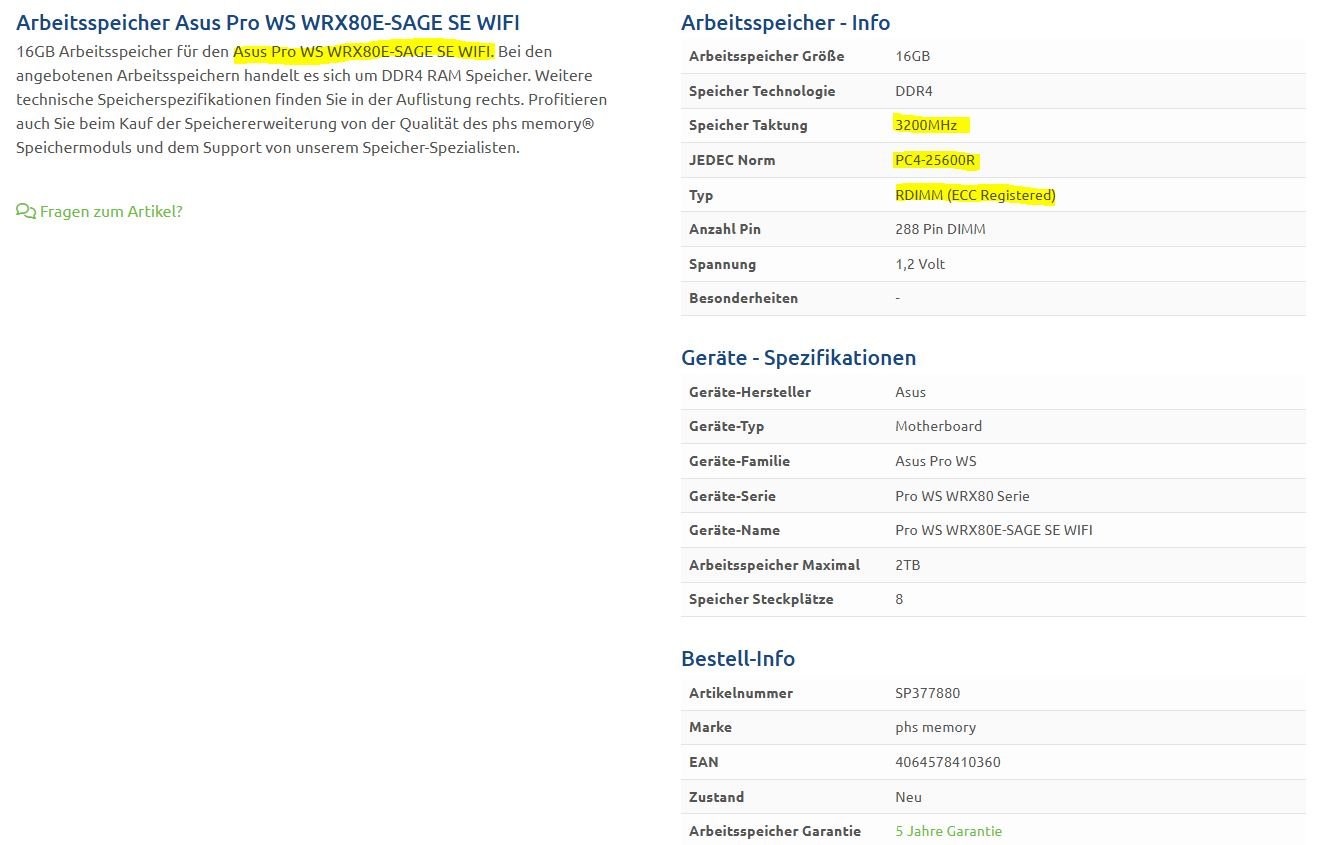Screen dimensions: 1327x845
Task: Click the '8' value for Speicher Steckplätze
Action: [899, 599]
